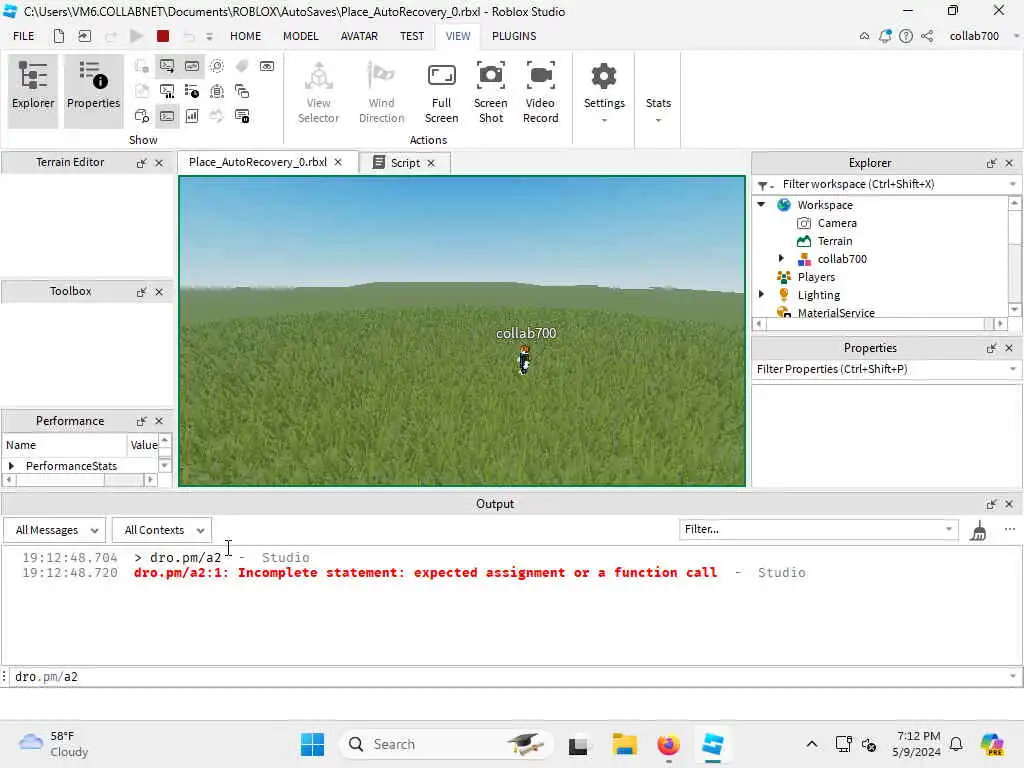The width and height of the screenshot is (1024, 768).
Task: Switch to the AVATAR ribbon tab
Action: pos(359,36)
